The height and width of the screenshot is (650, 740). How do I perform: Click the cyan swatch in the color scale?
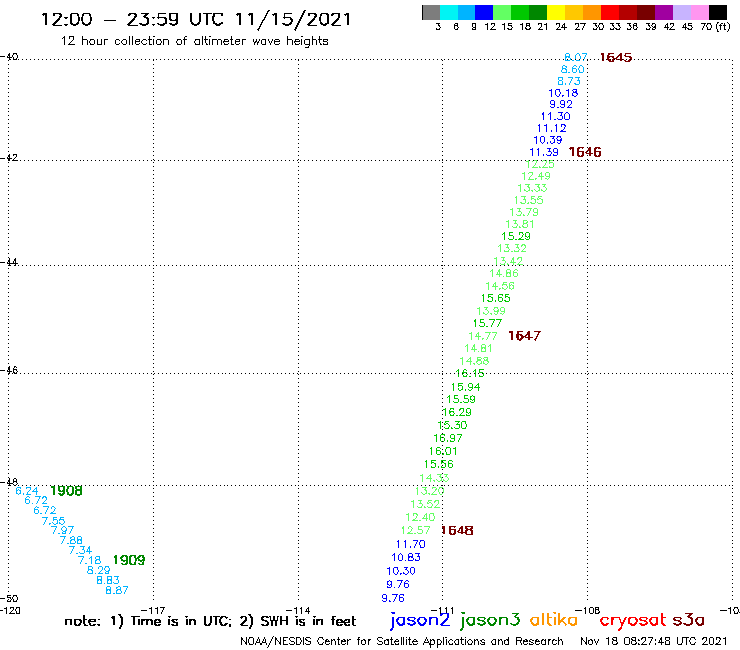click(449, 12)
